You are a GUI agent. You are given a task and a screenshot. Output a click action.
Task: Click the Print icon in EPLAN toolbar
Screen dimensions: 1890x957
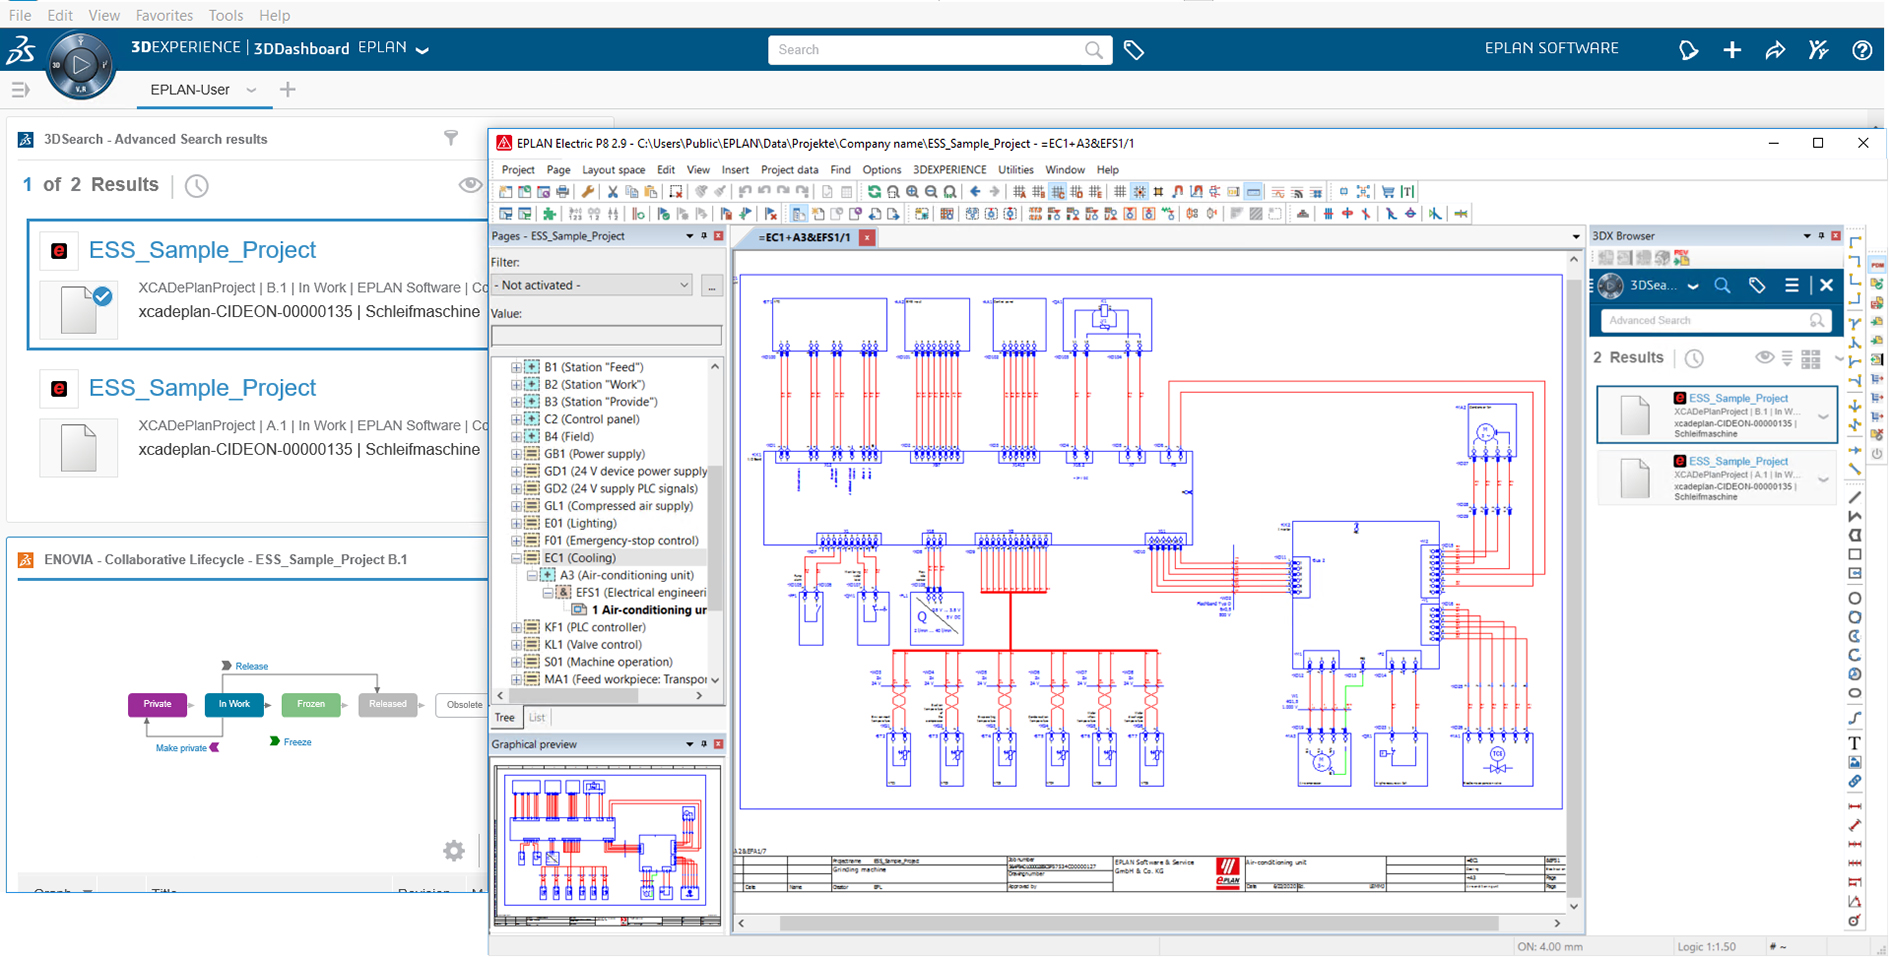click(x=561, y=191)
